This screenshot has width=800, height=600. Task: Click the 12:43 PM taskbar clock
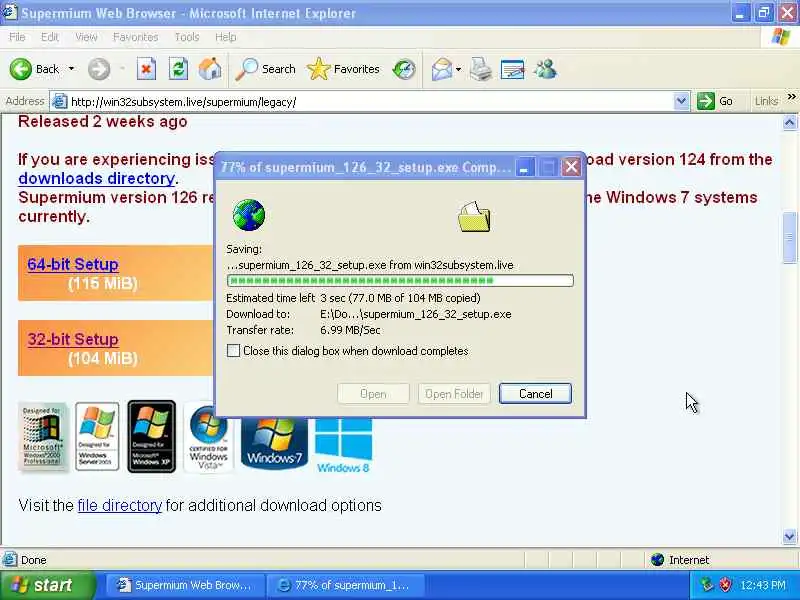point(763,585)
